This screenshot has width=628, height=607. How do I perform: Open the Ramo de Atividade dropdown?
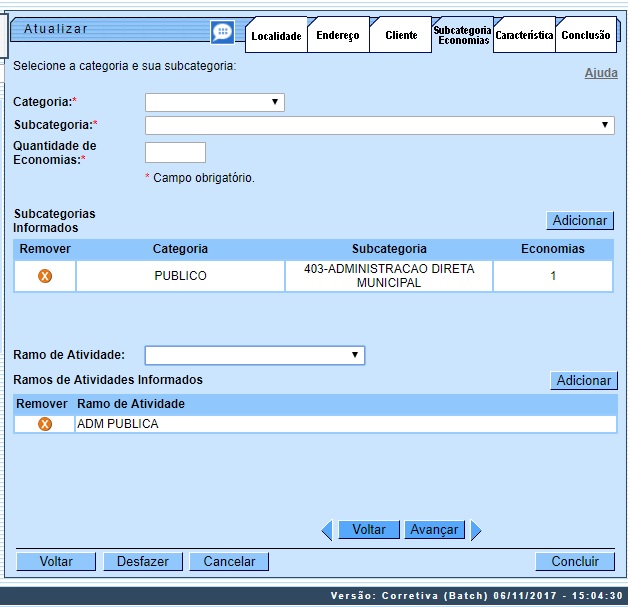(x=255, y=355)
